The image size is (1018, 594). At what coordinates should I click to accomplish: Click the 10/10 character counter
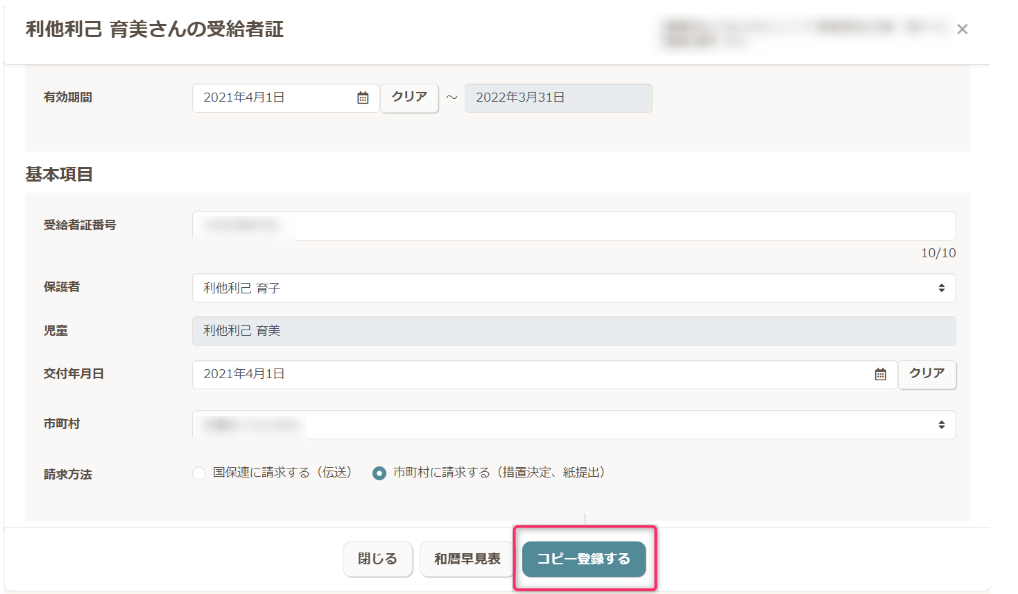tap(937, 253)
